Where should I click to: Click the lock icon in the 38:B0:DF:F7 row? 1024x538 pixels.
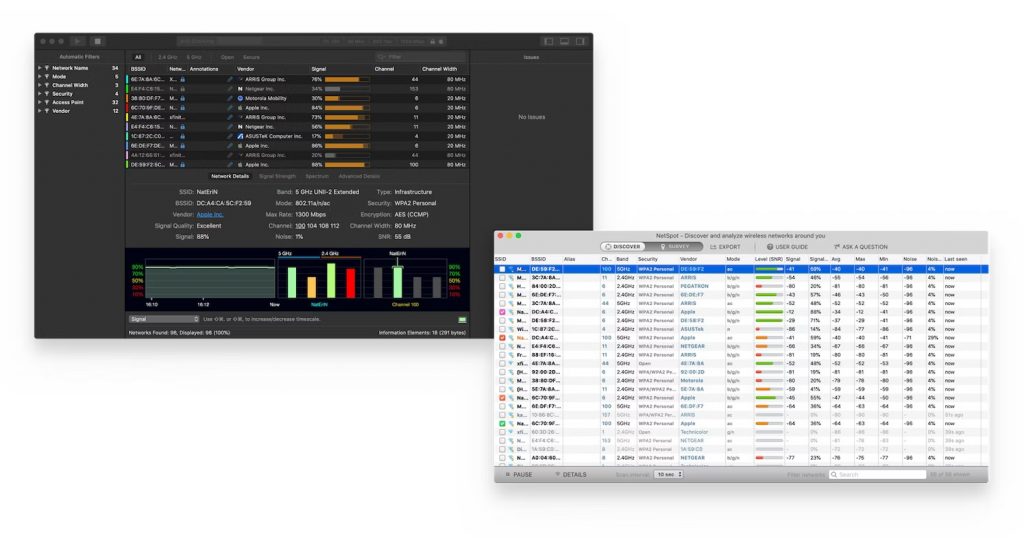click(183, 99)
